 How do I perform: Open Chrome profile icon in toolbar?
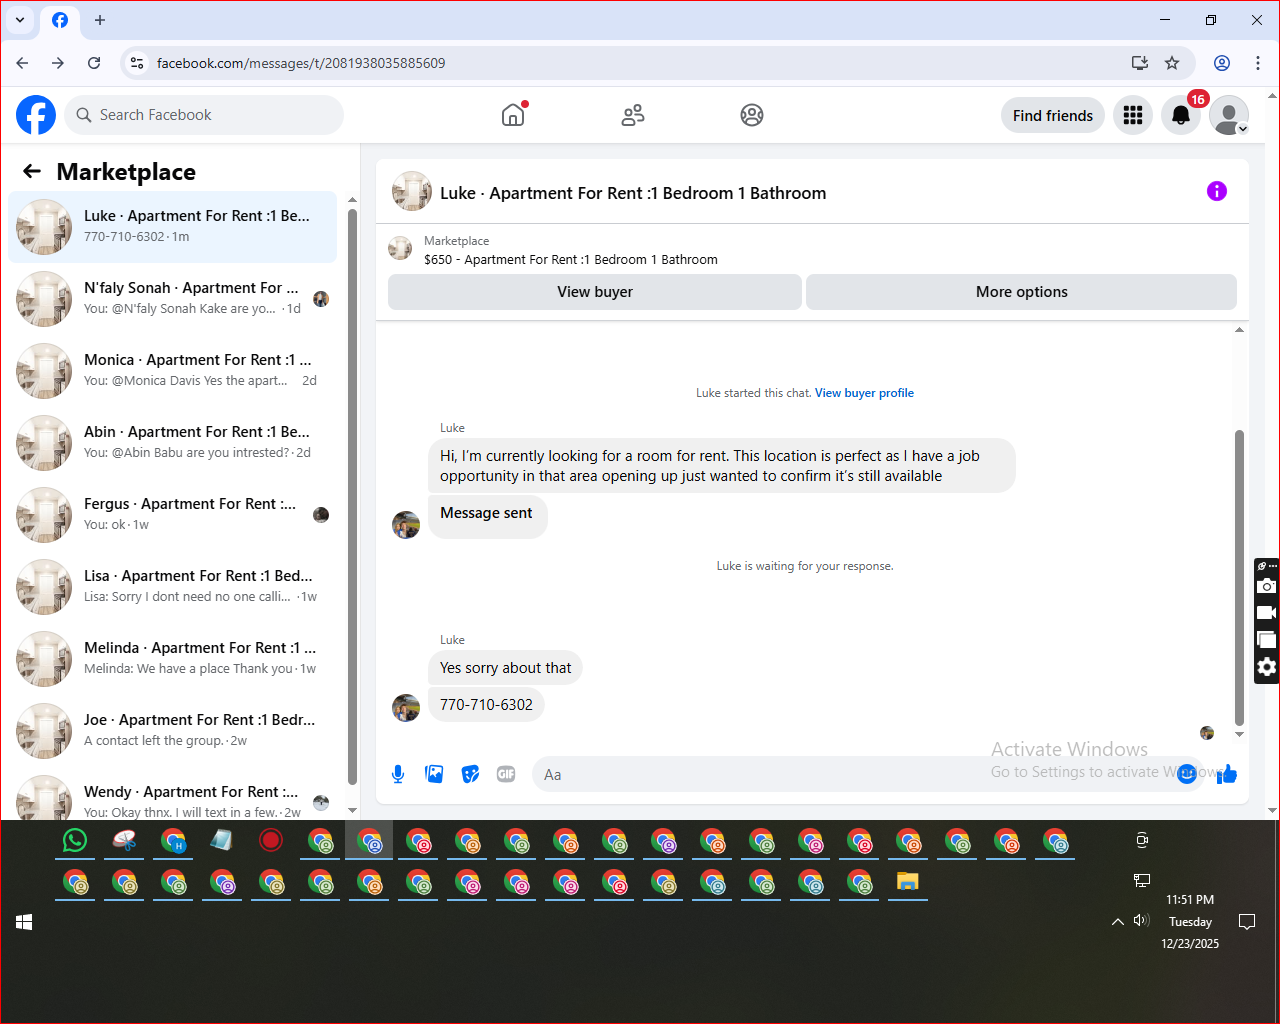[x=1222, y=63]
